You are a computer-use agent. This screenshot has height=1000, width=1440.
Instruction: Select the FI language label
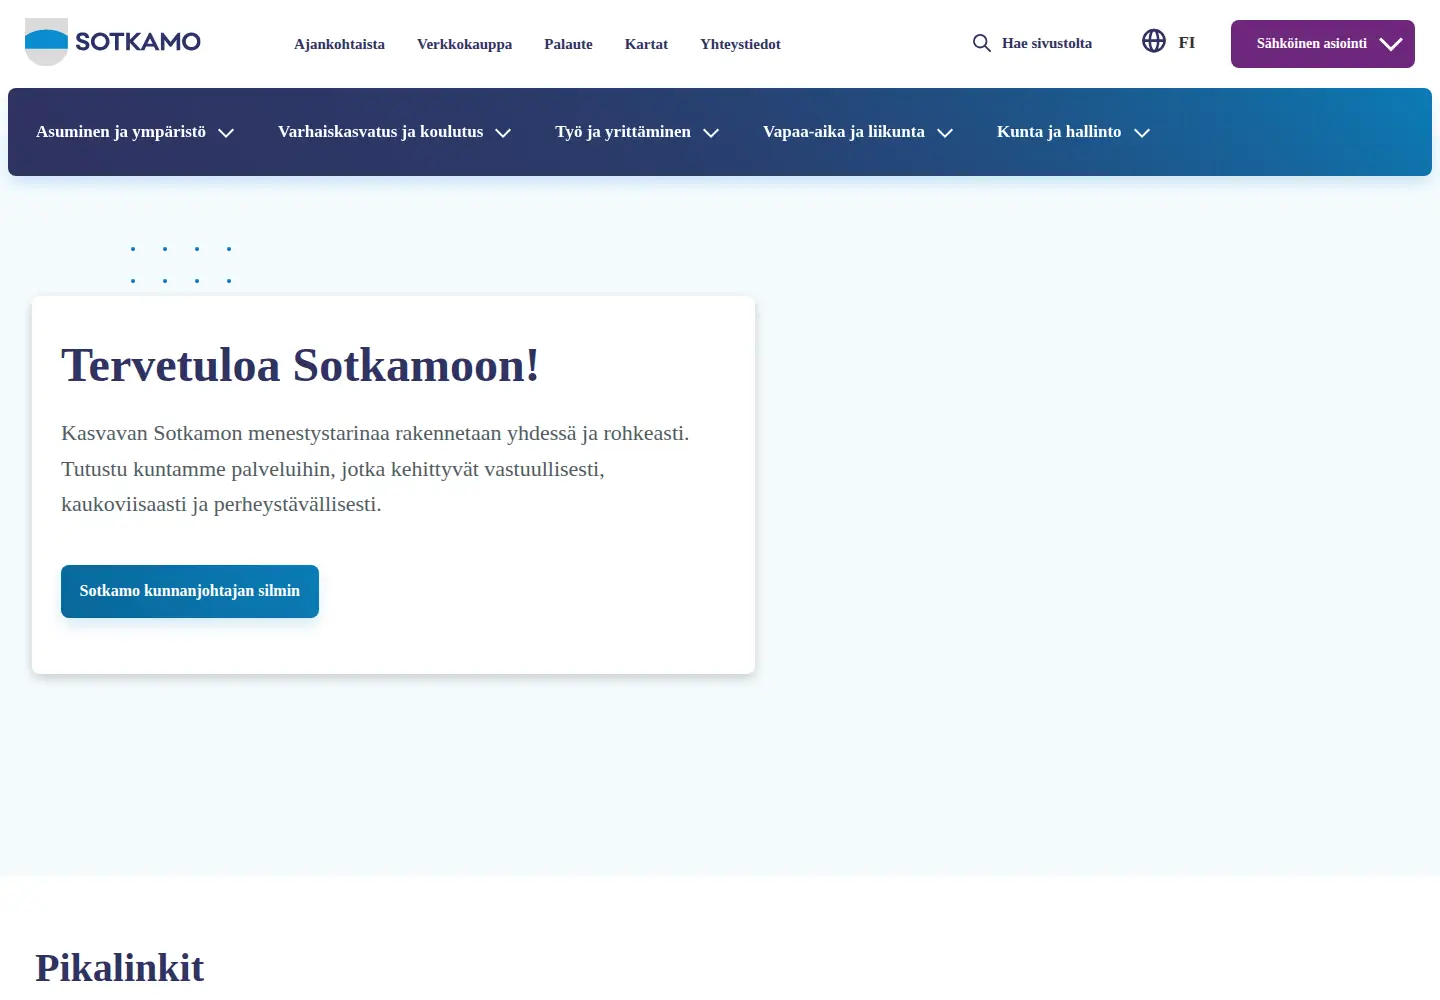[x=1186, y=42]
